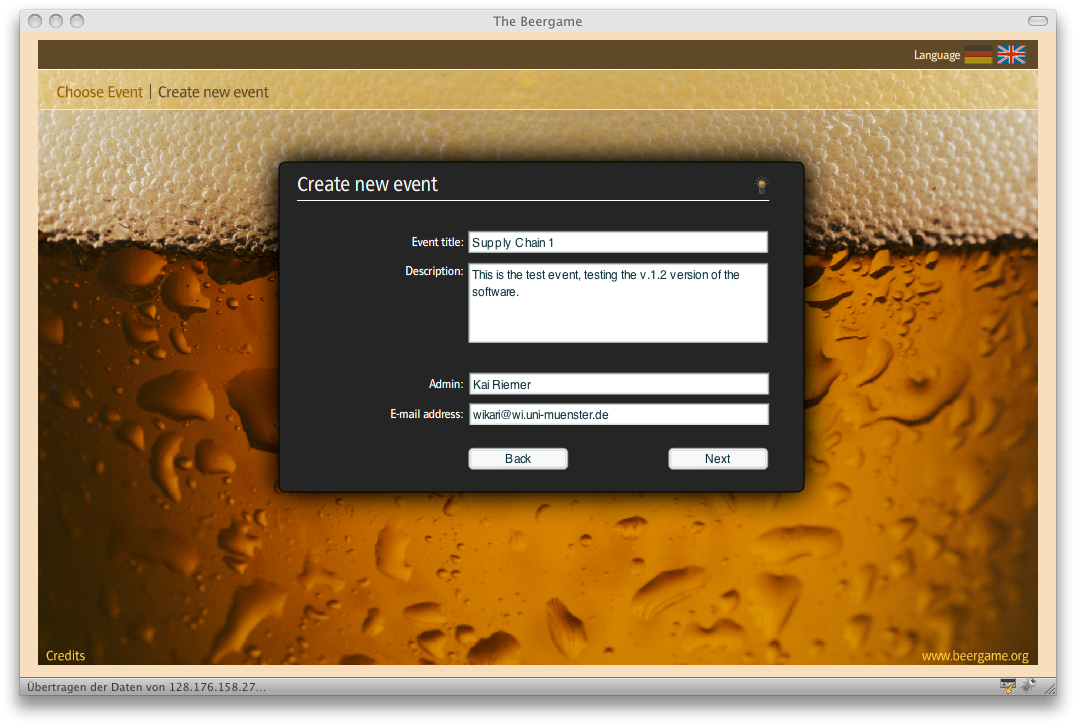Viewport: 1076px width, 725px height.
Task: Visit www.beergame.org link
Action: coord(974,656)
